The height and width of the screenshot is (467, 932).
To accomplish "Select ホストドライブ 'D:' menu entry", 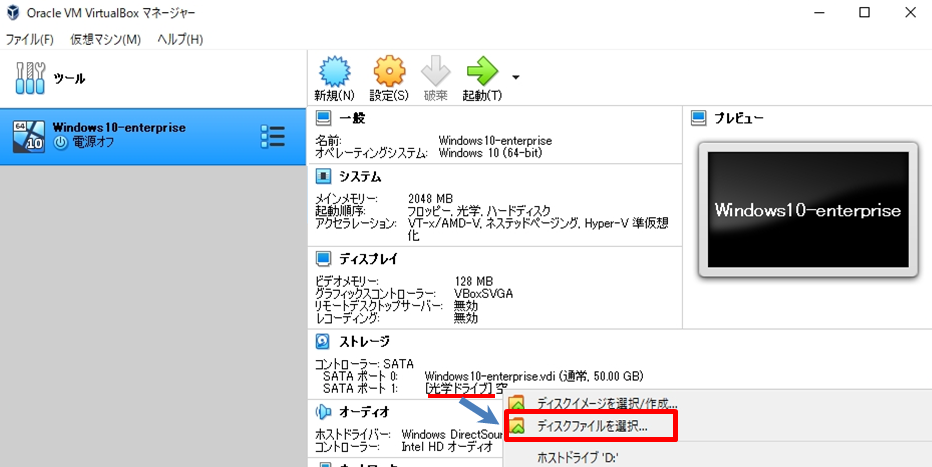I will click(x=579, y=457).
